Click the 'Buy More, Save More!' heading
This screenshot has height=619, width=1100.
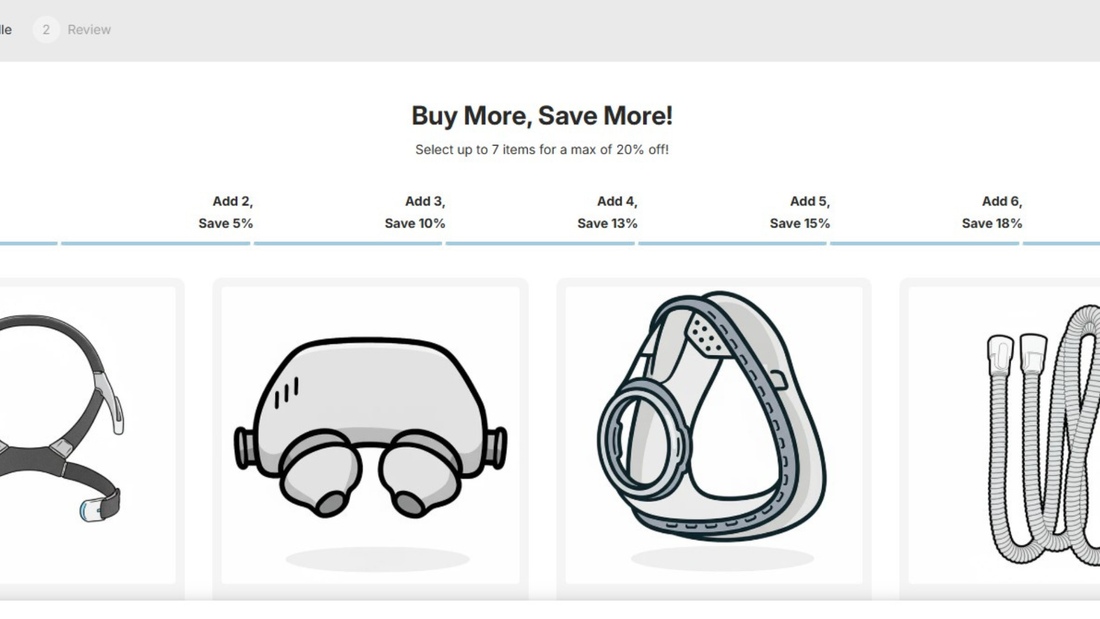click(542, 116)
